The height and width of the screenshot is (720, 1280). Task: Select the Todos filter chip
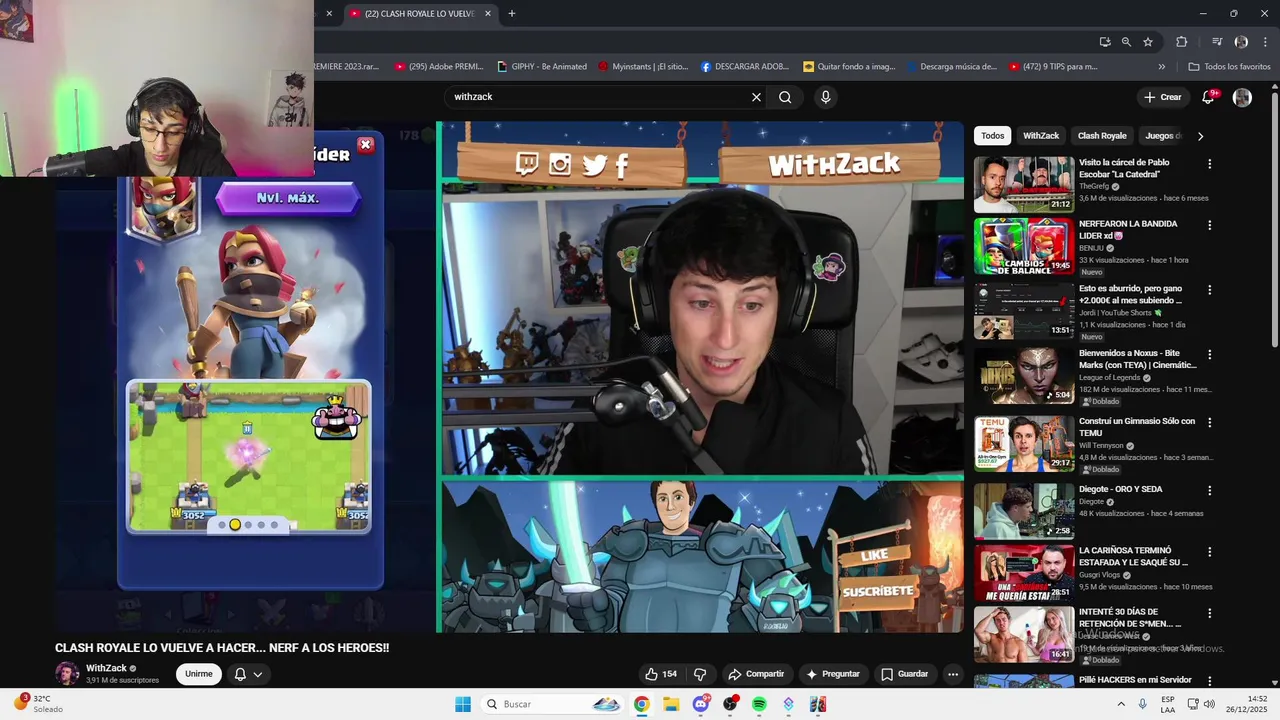pos(993,136)
